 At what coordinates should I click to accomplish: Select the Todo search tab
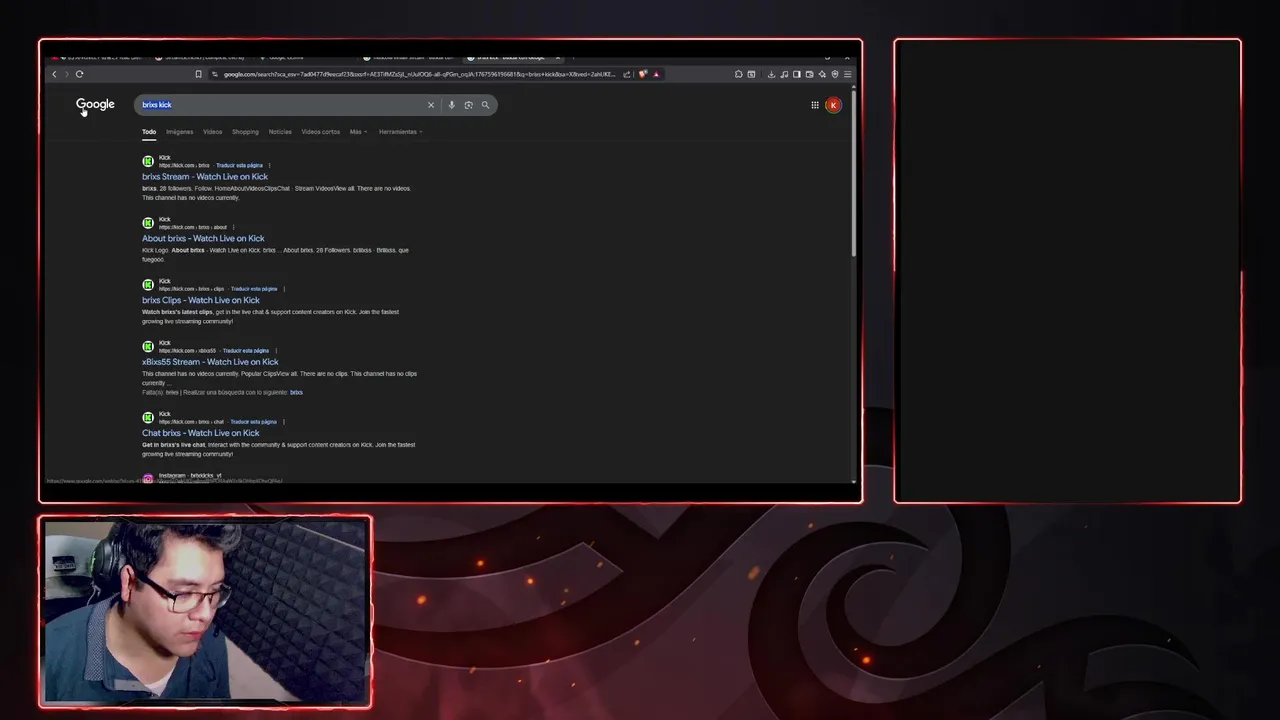149,132
